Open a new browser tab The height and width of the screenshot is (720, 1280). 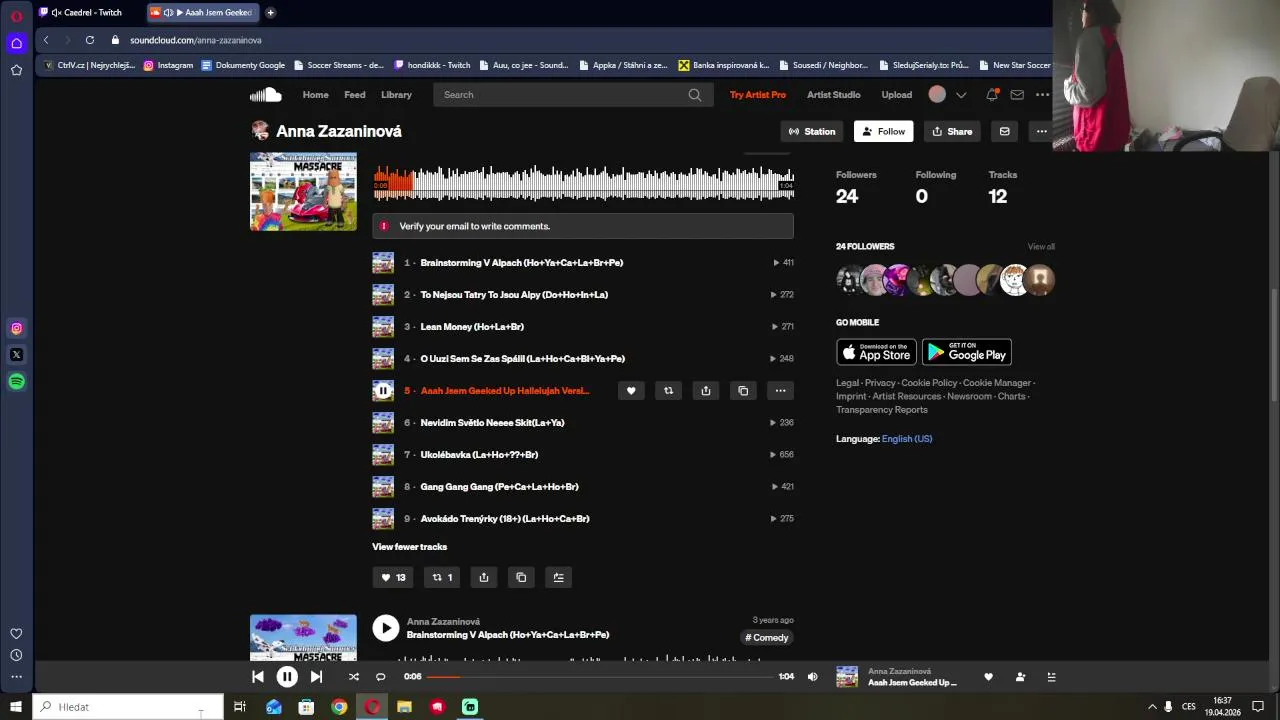coord(270,13)
